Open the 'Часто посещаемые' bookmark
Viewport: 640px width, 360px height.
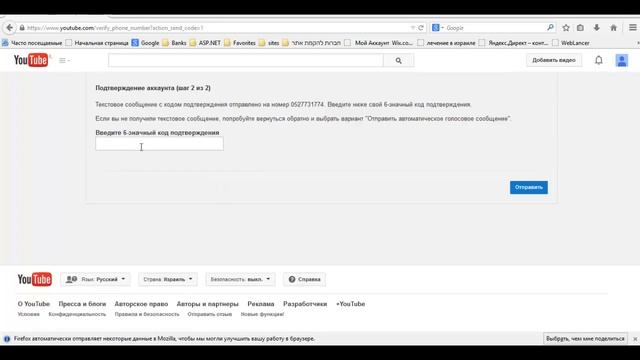pyautogui.click(x=32, y=43)
